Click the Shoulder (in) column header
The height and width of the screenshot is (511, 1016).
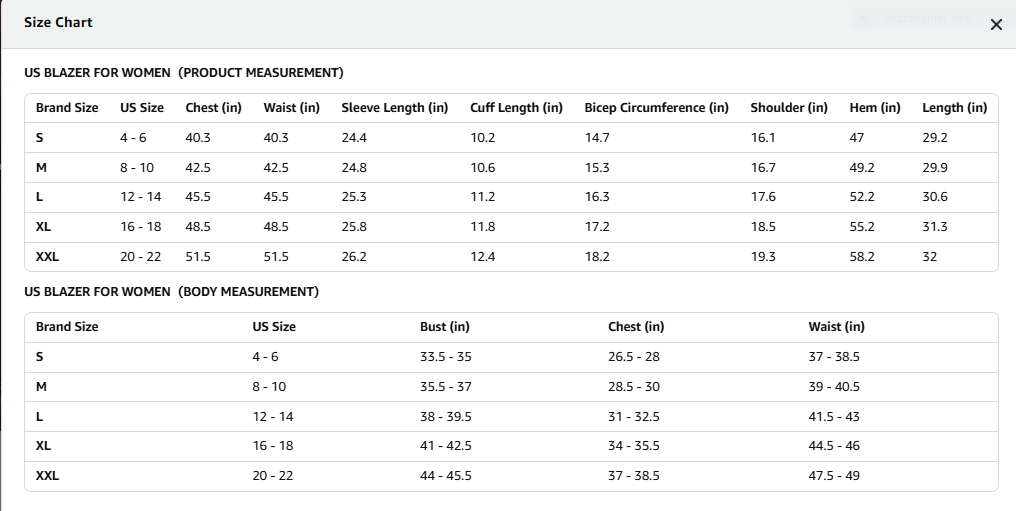click(x=789, y=108)
